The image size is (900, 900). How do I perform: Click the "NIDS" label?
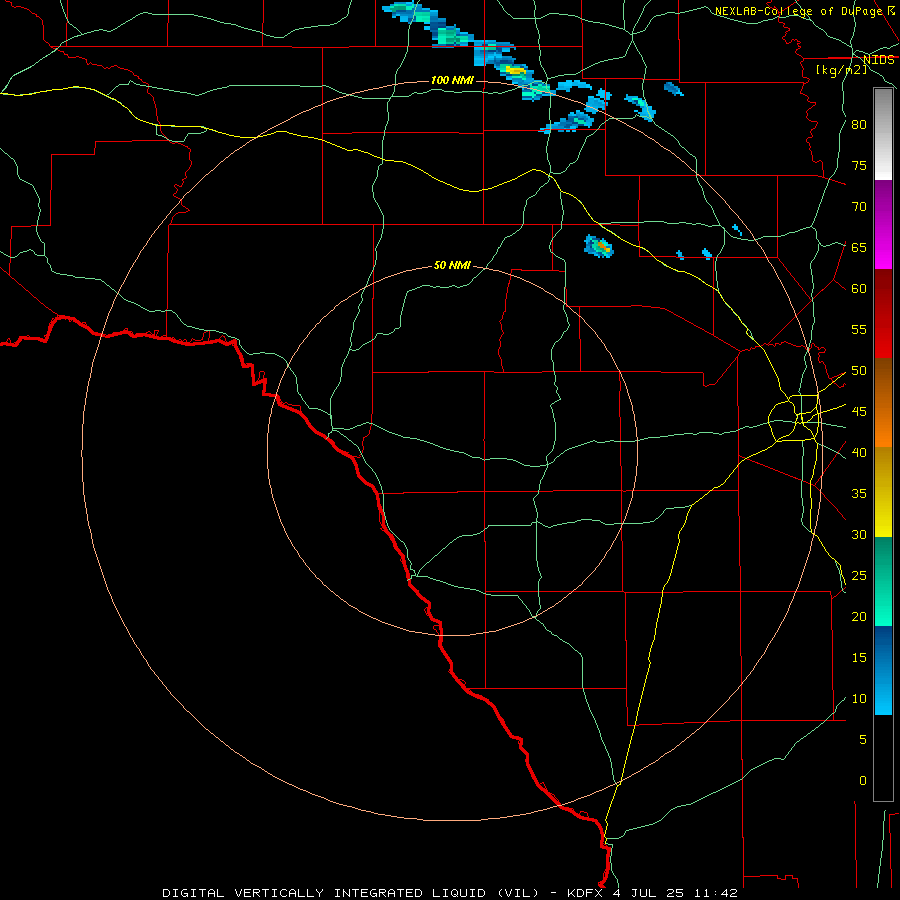coord(879,60)
